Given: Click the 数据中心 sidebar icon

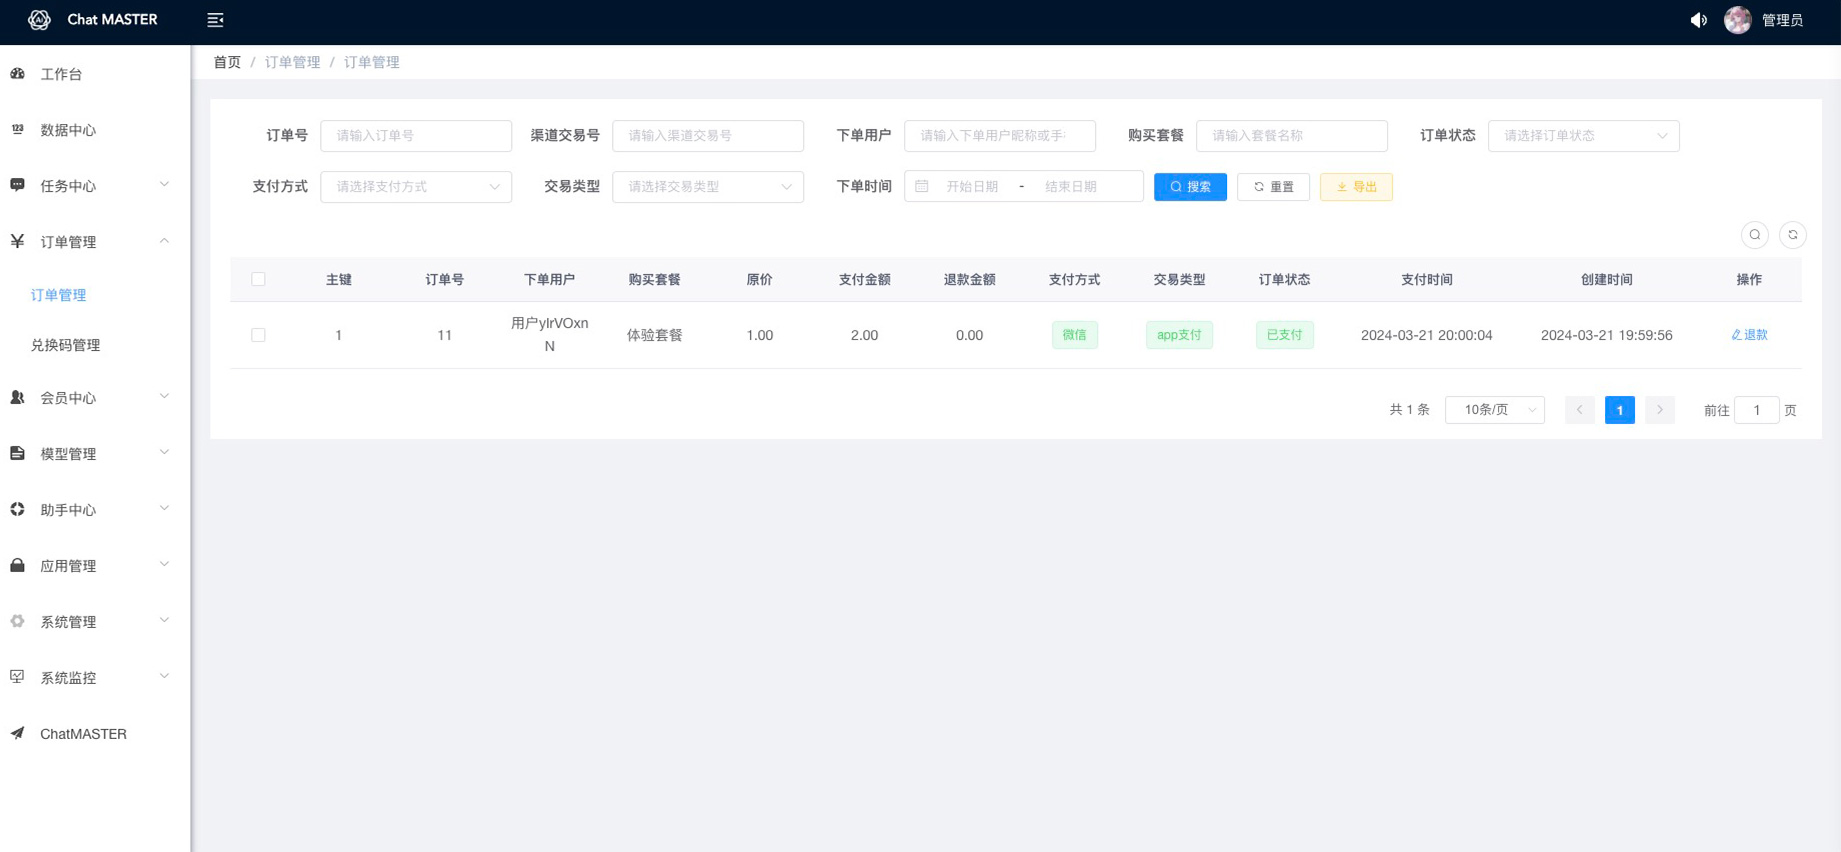Looking at the screenshot, I should coord(18,130).
